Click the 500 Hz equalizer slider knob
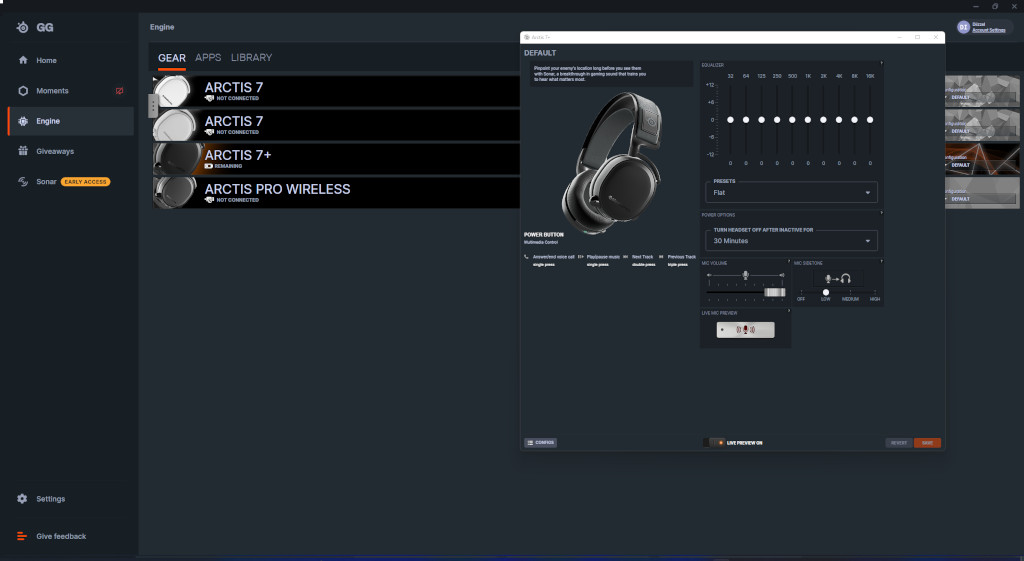 pyautogui.click(x=792, y=120)
